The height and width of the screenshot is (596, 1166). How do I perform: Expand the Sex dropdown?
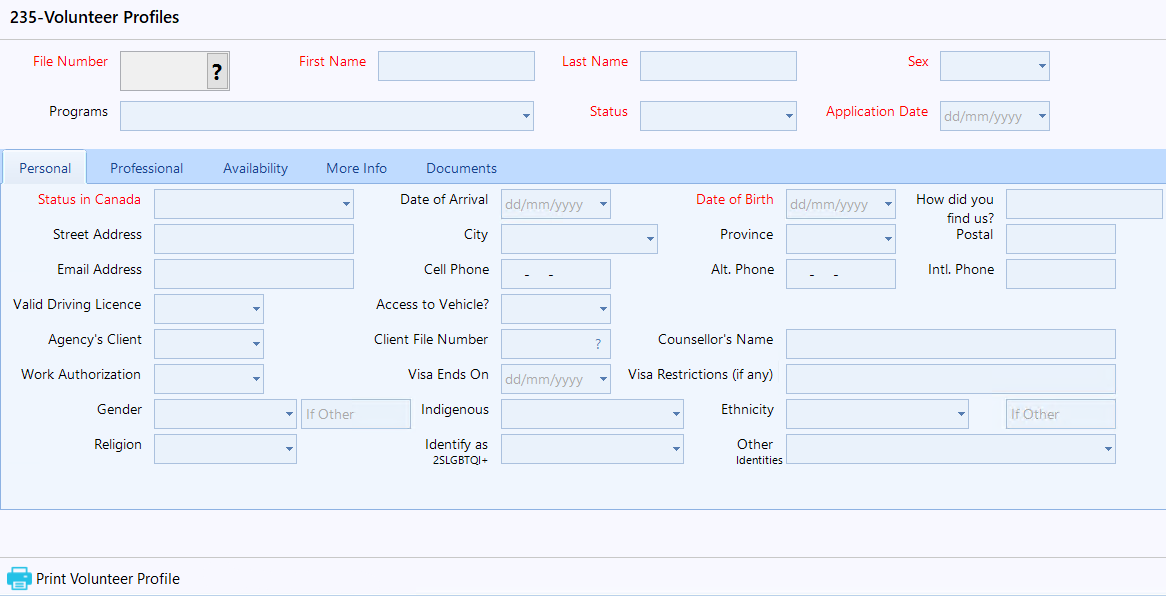[x=1042, y=66]
